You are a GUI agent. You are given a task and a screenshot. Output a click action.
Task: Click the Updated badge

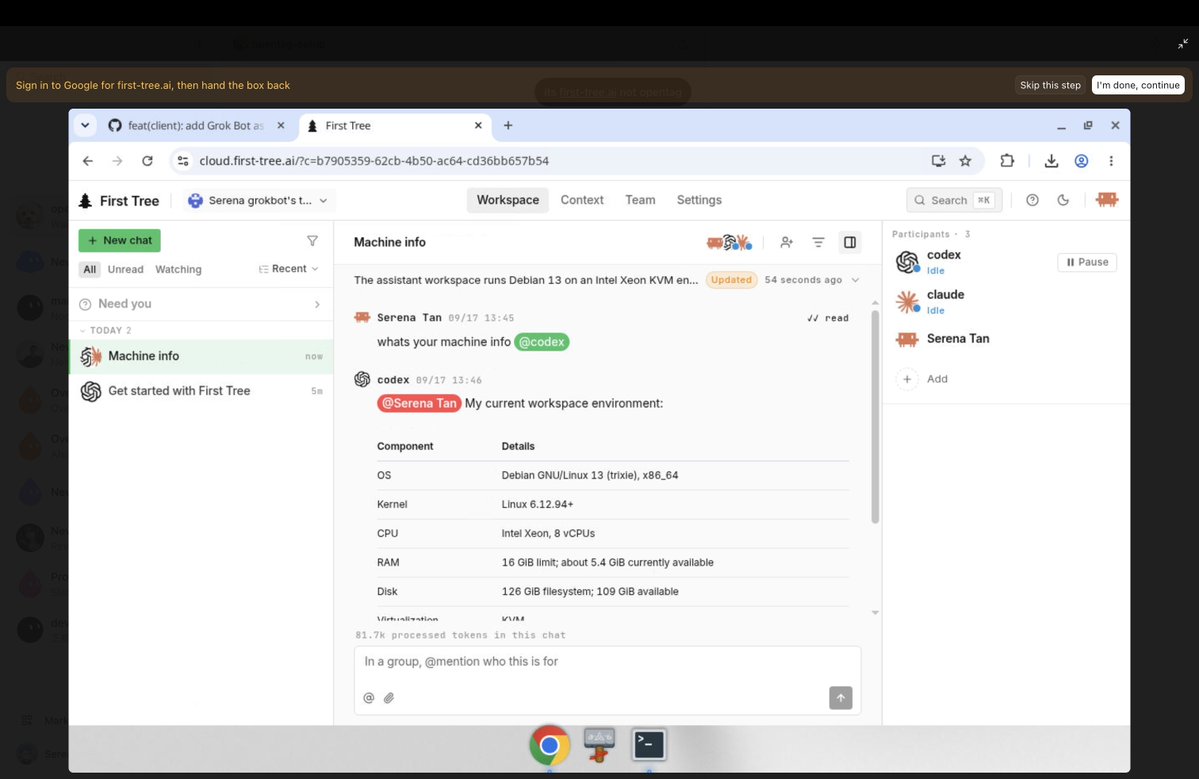[x=731, y=280]
